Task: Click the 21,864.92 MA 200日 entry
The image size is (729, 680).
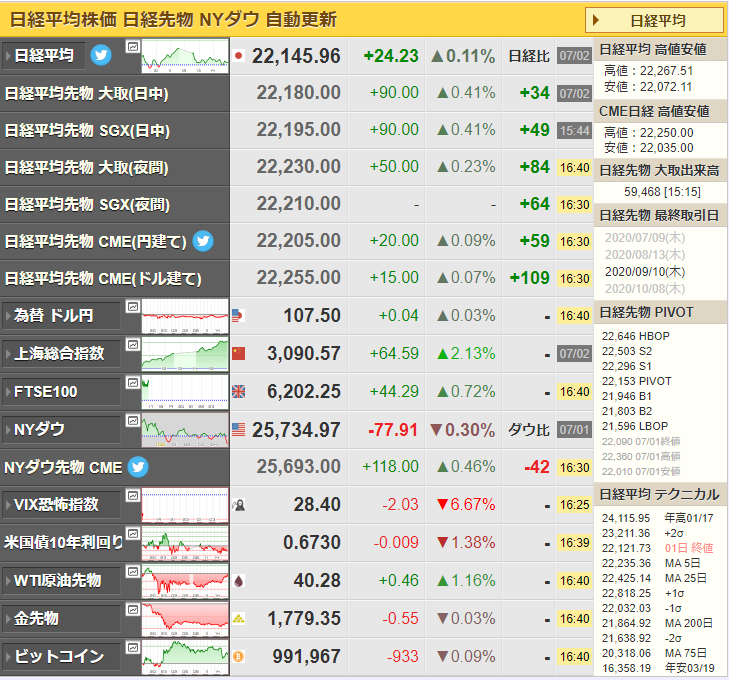Action: (657, 623)
